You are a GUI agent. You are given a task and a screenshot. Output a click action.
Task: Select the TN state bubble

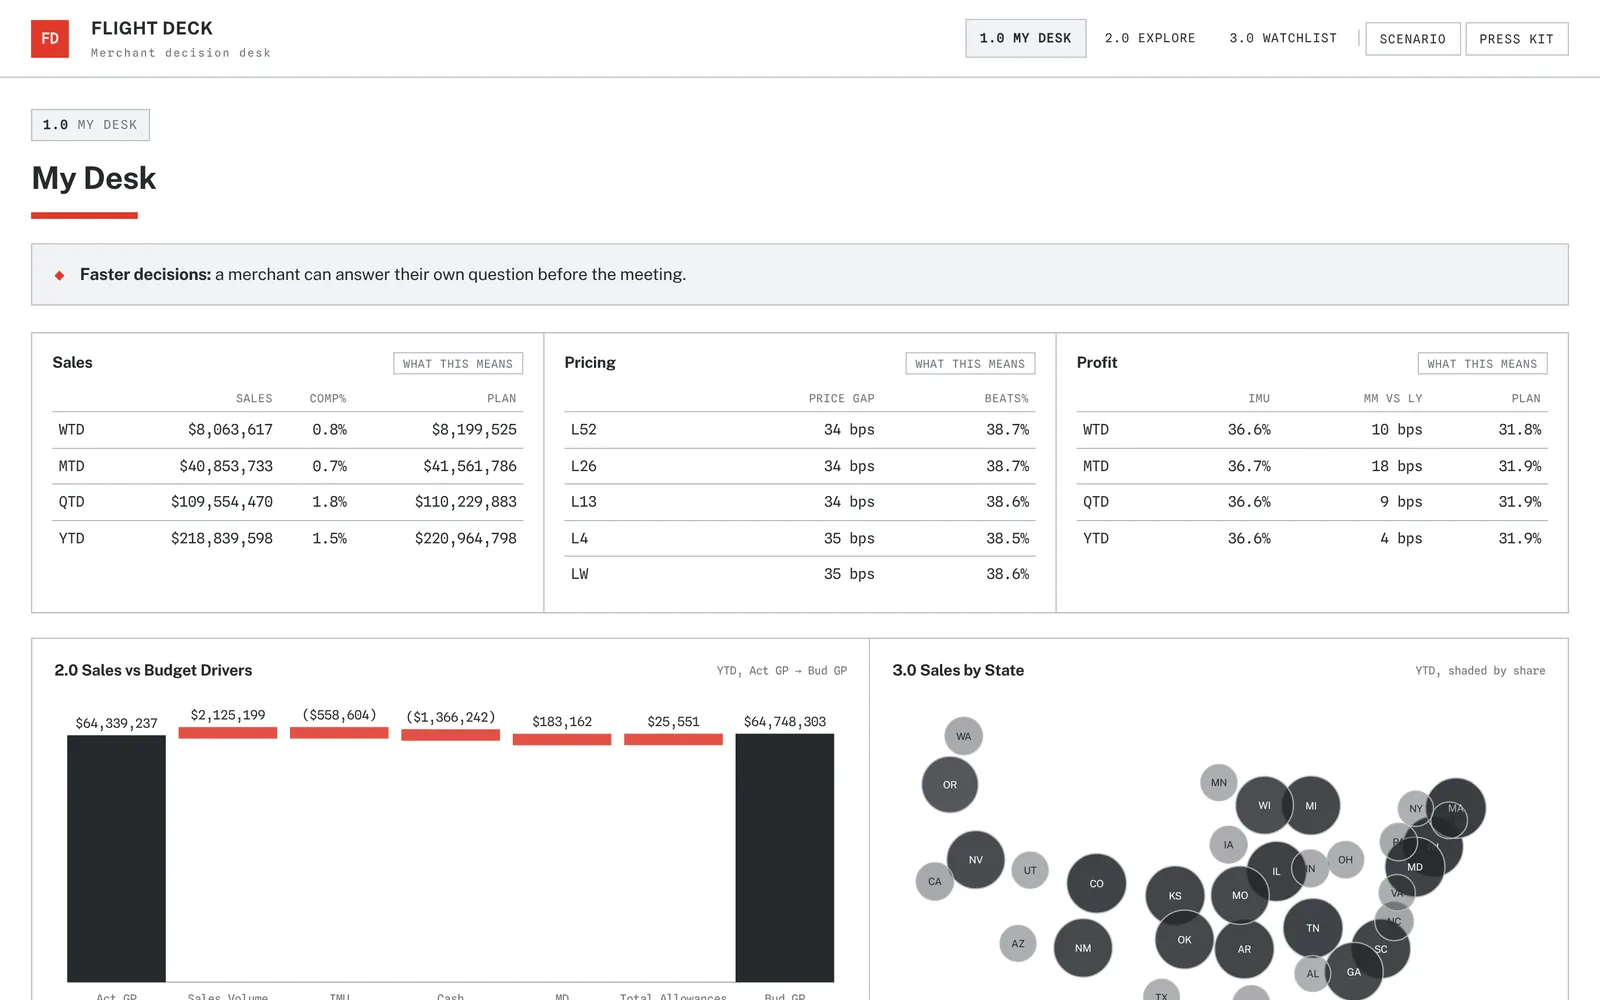pyautogui.click(x=1313, y=928)
